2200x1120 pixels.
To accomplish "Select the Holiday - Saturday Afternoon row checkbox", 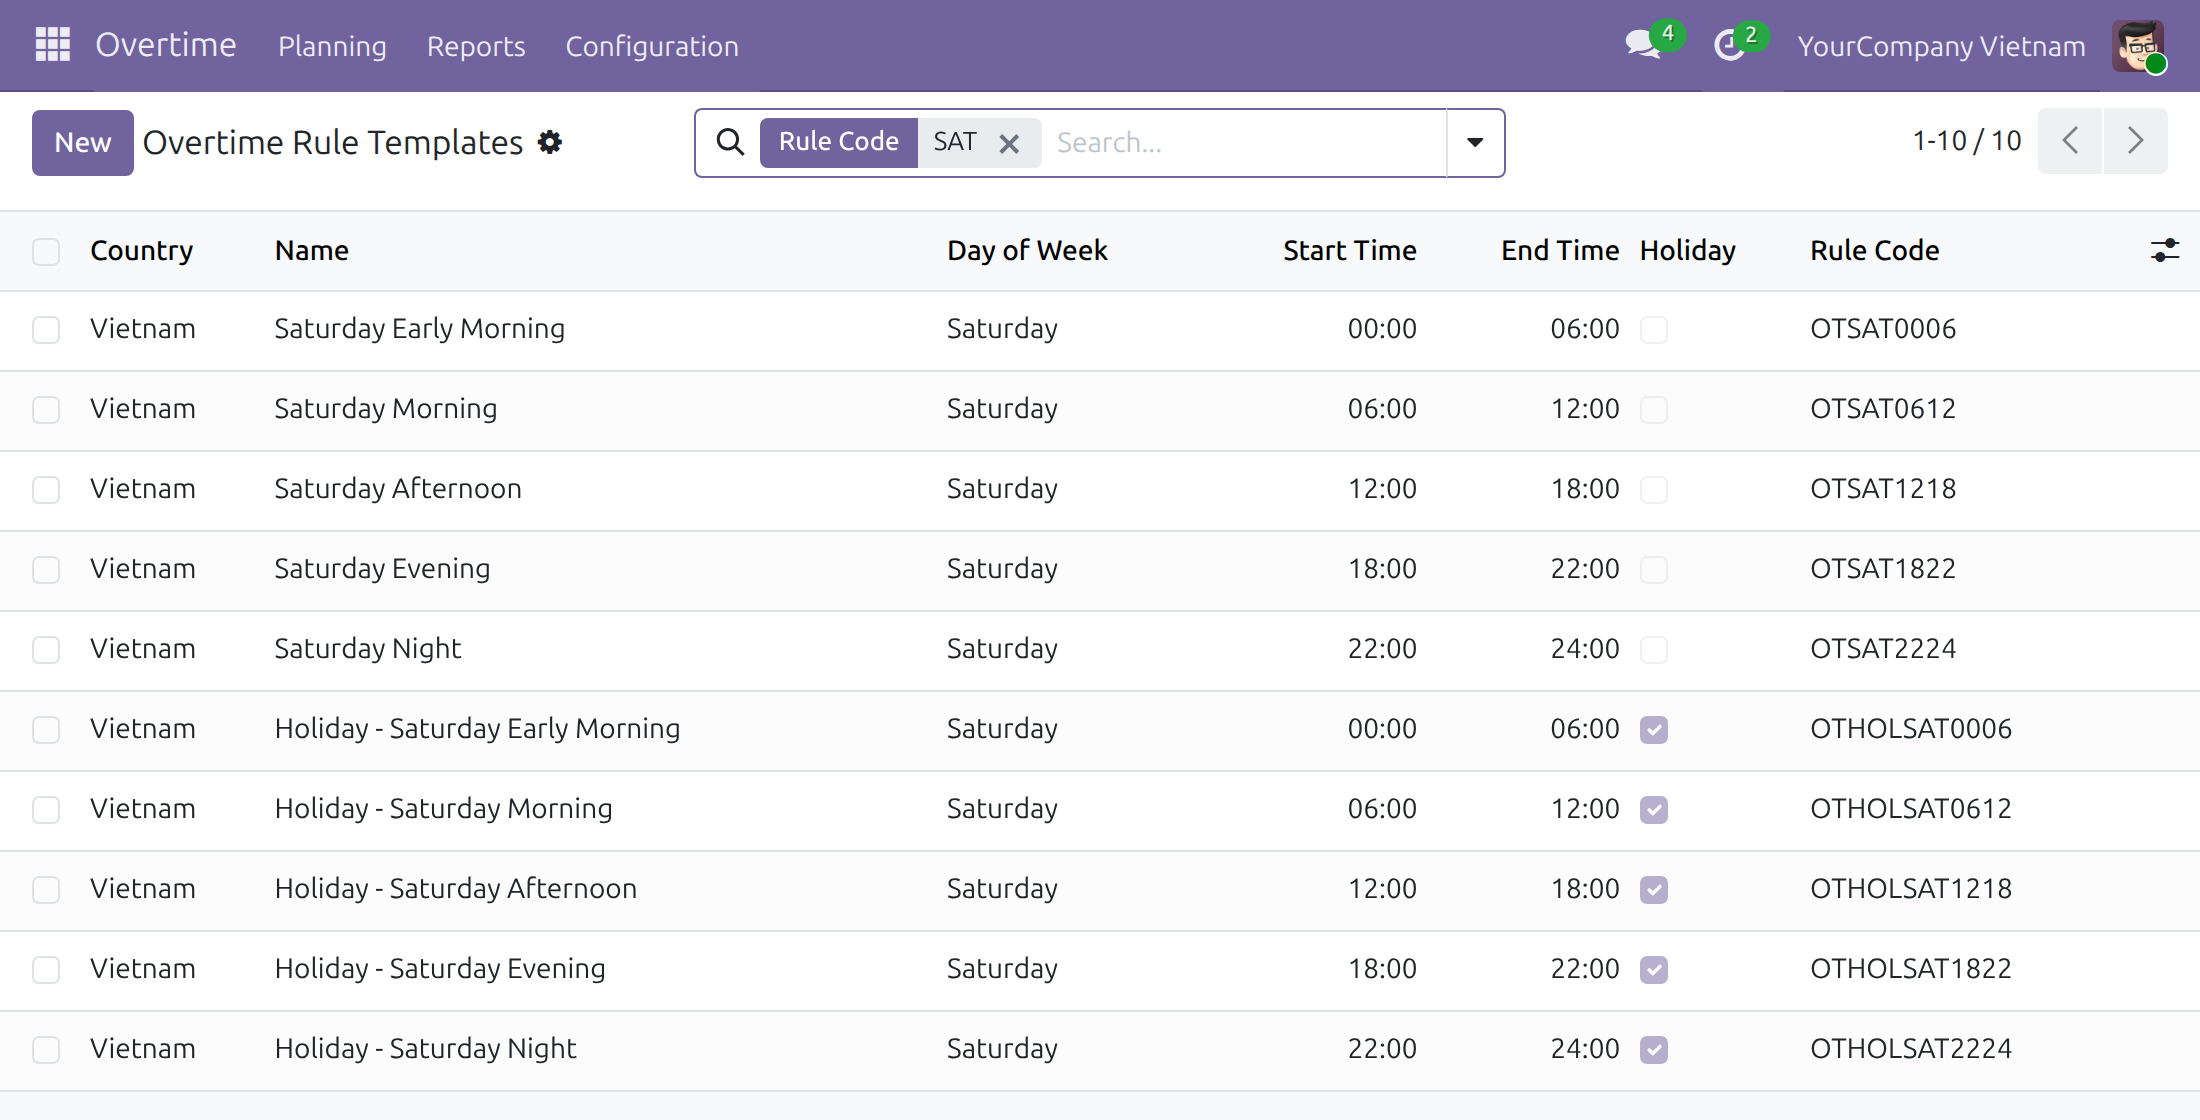I will pos(46,890).
